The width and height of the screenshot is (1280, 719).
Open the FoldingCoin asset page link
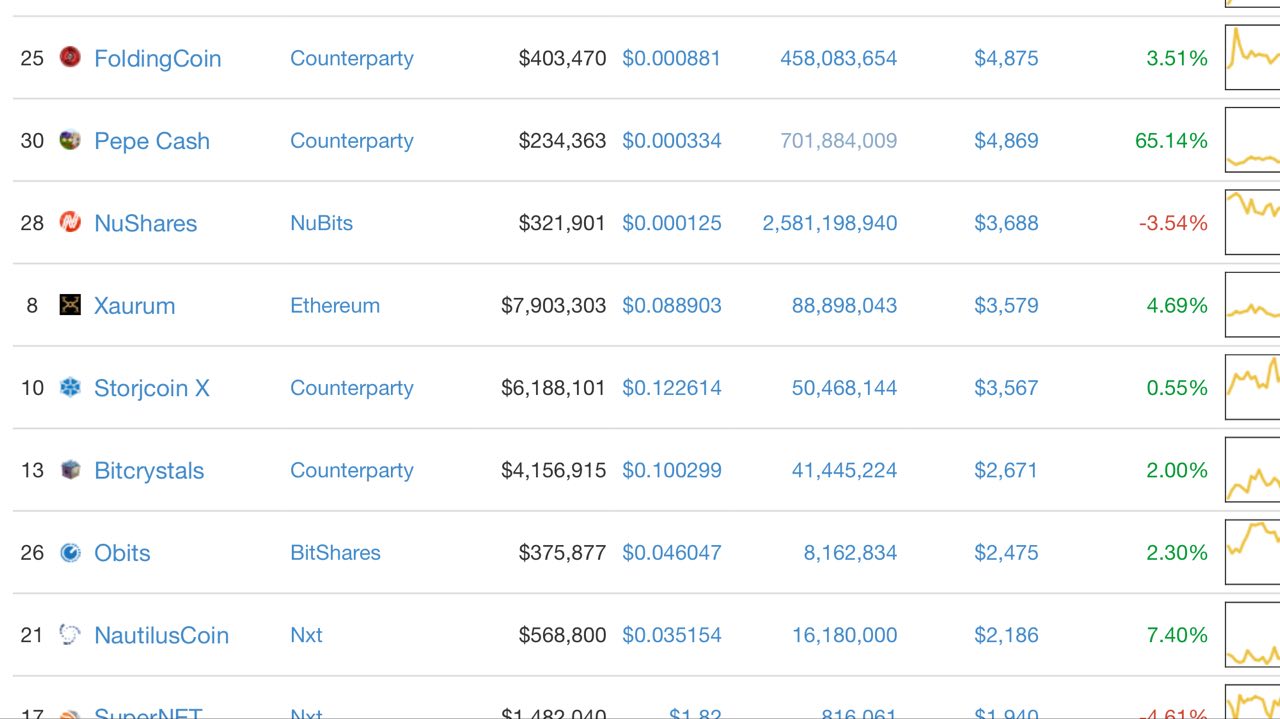158,58
